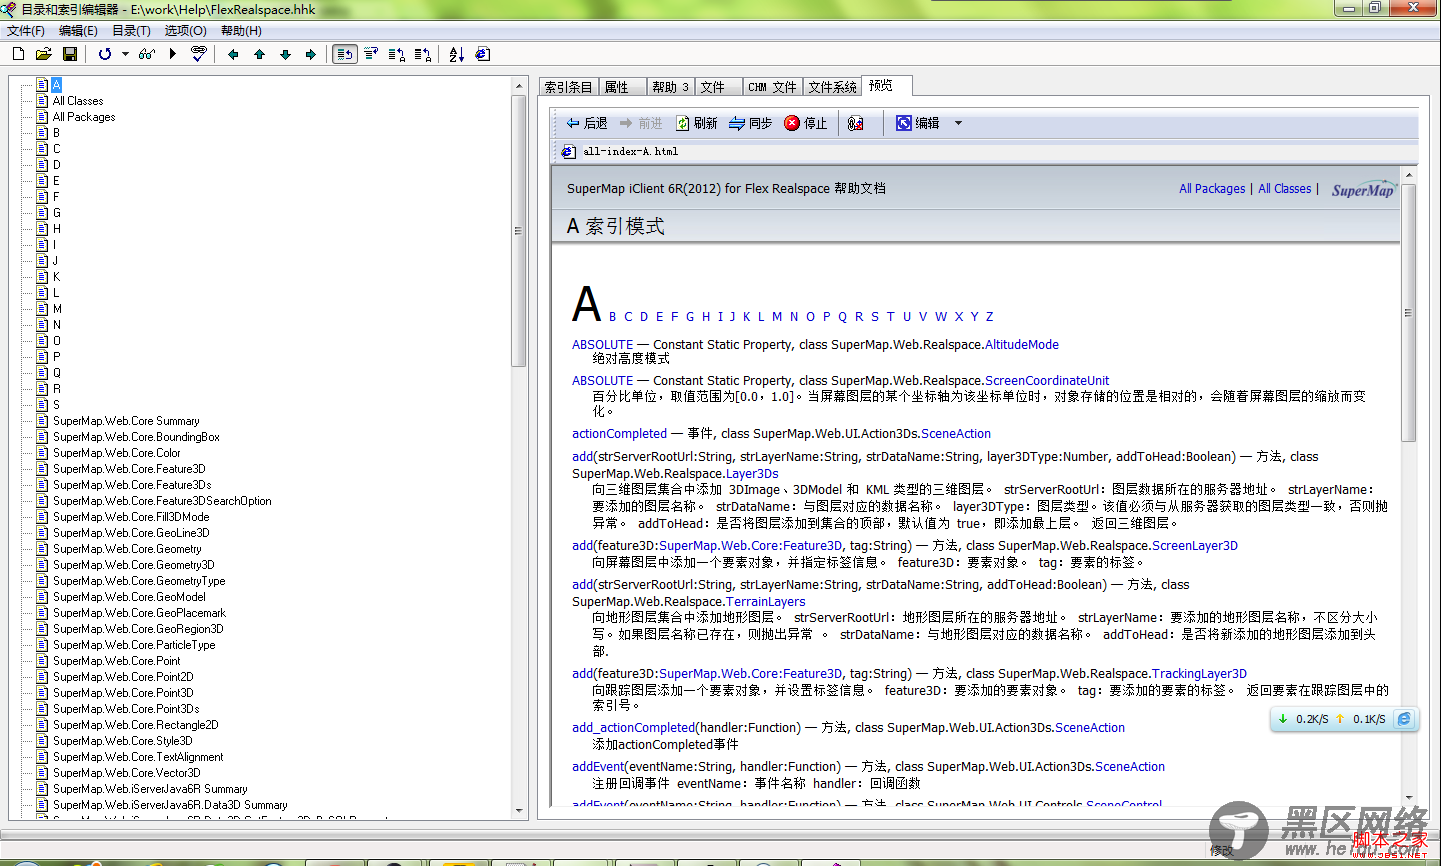
Task: Click the Internet Explorer page icon in the main toolbar
Action: pos(483,54)
